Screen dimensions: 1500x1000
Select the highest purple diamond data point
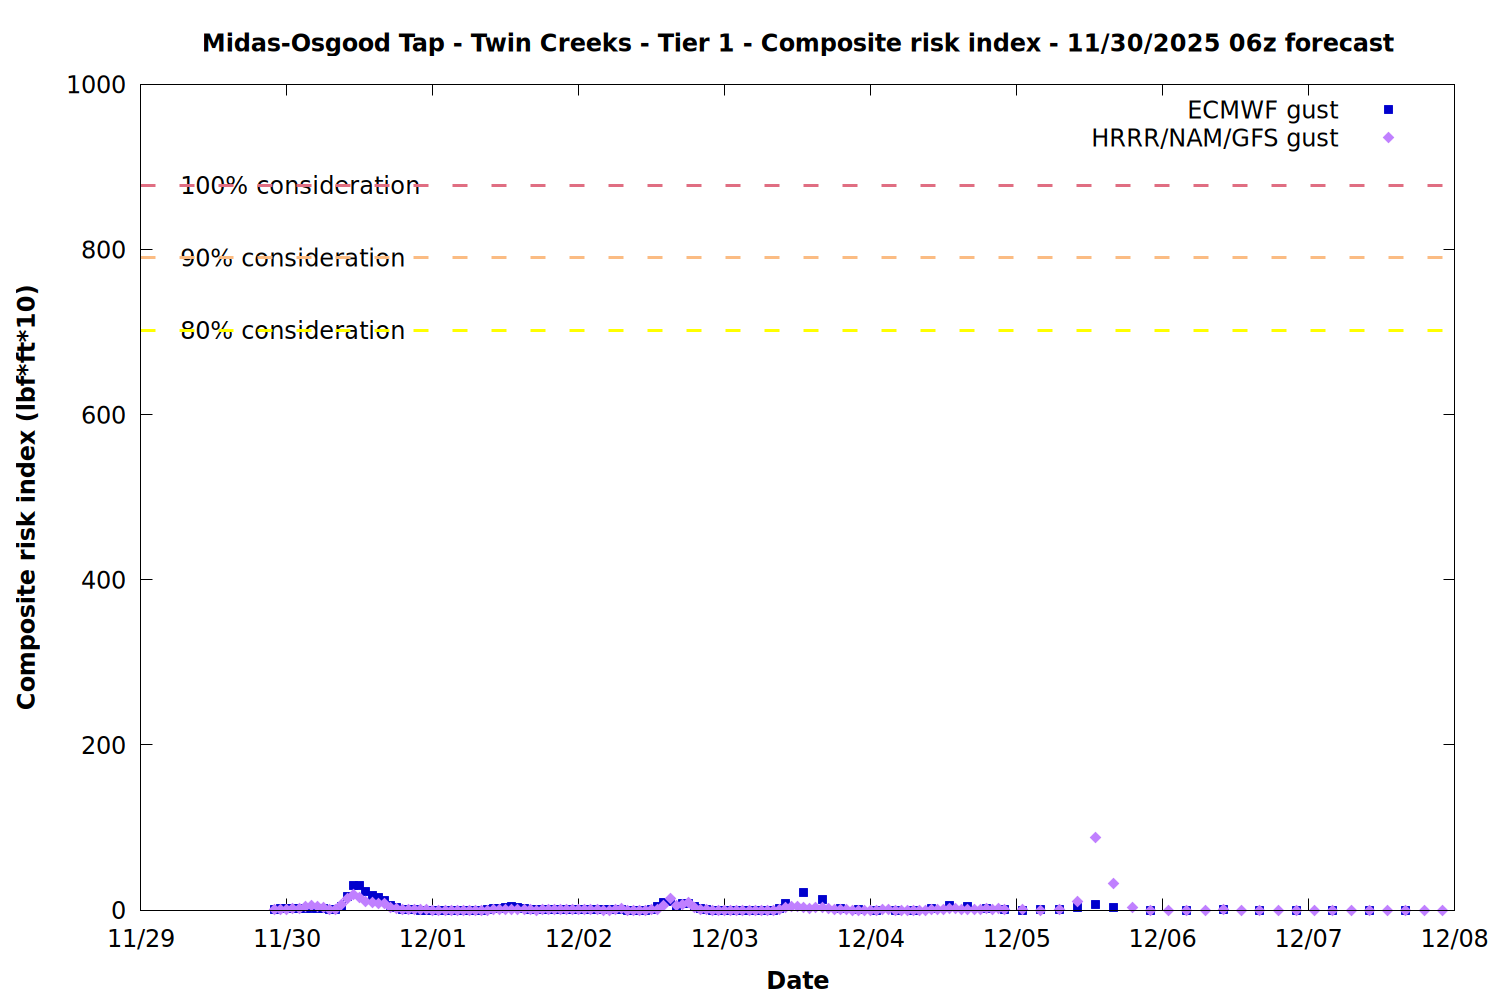click(1095, 838)
